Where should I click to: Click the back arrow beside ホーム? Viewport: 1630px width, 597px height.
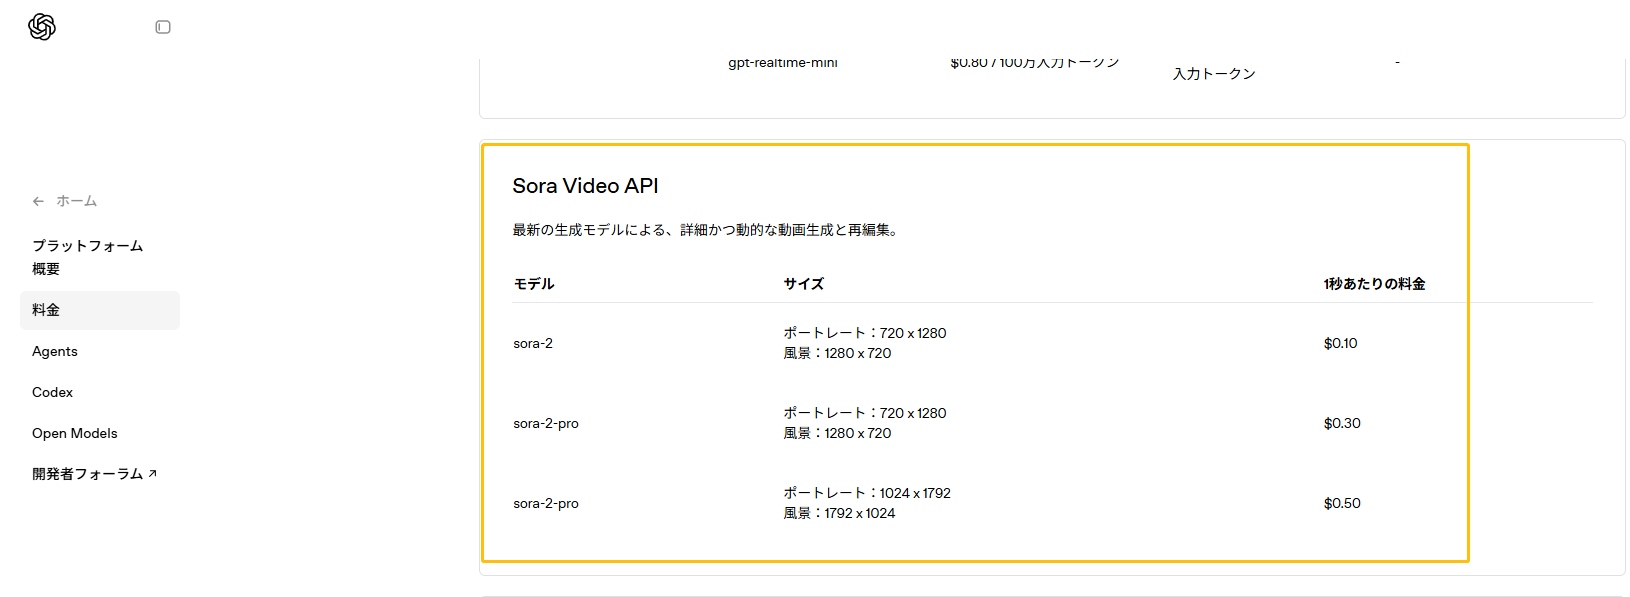(x=38, y=201)
